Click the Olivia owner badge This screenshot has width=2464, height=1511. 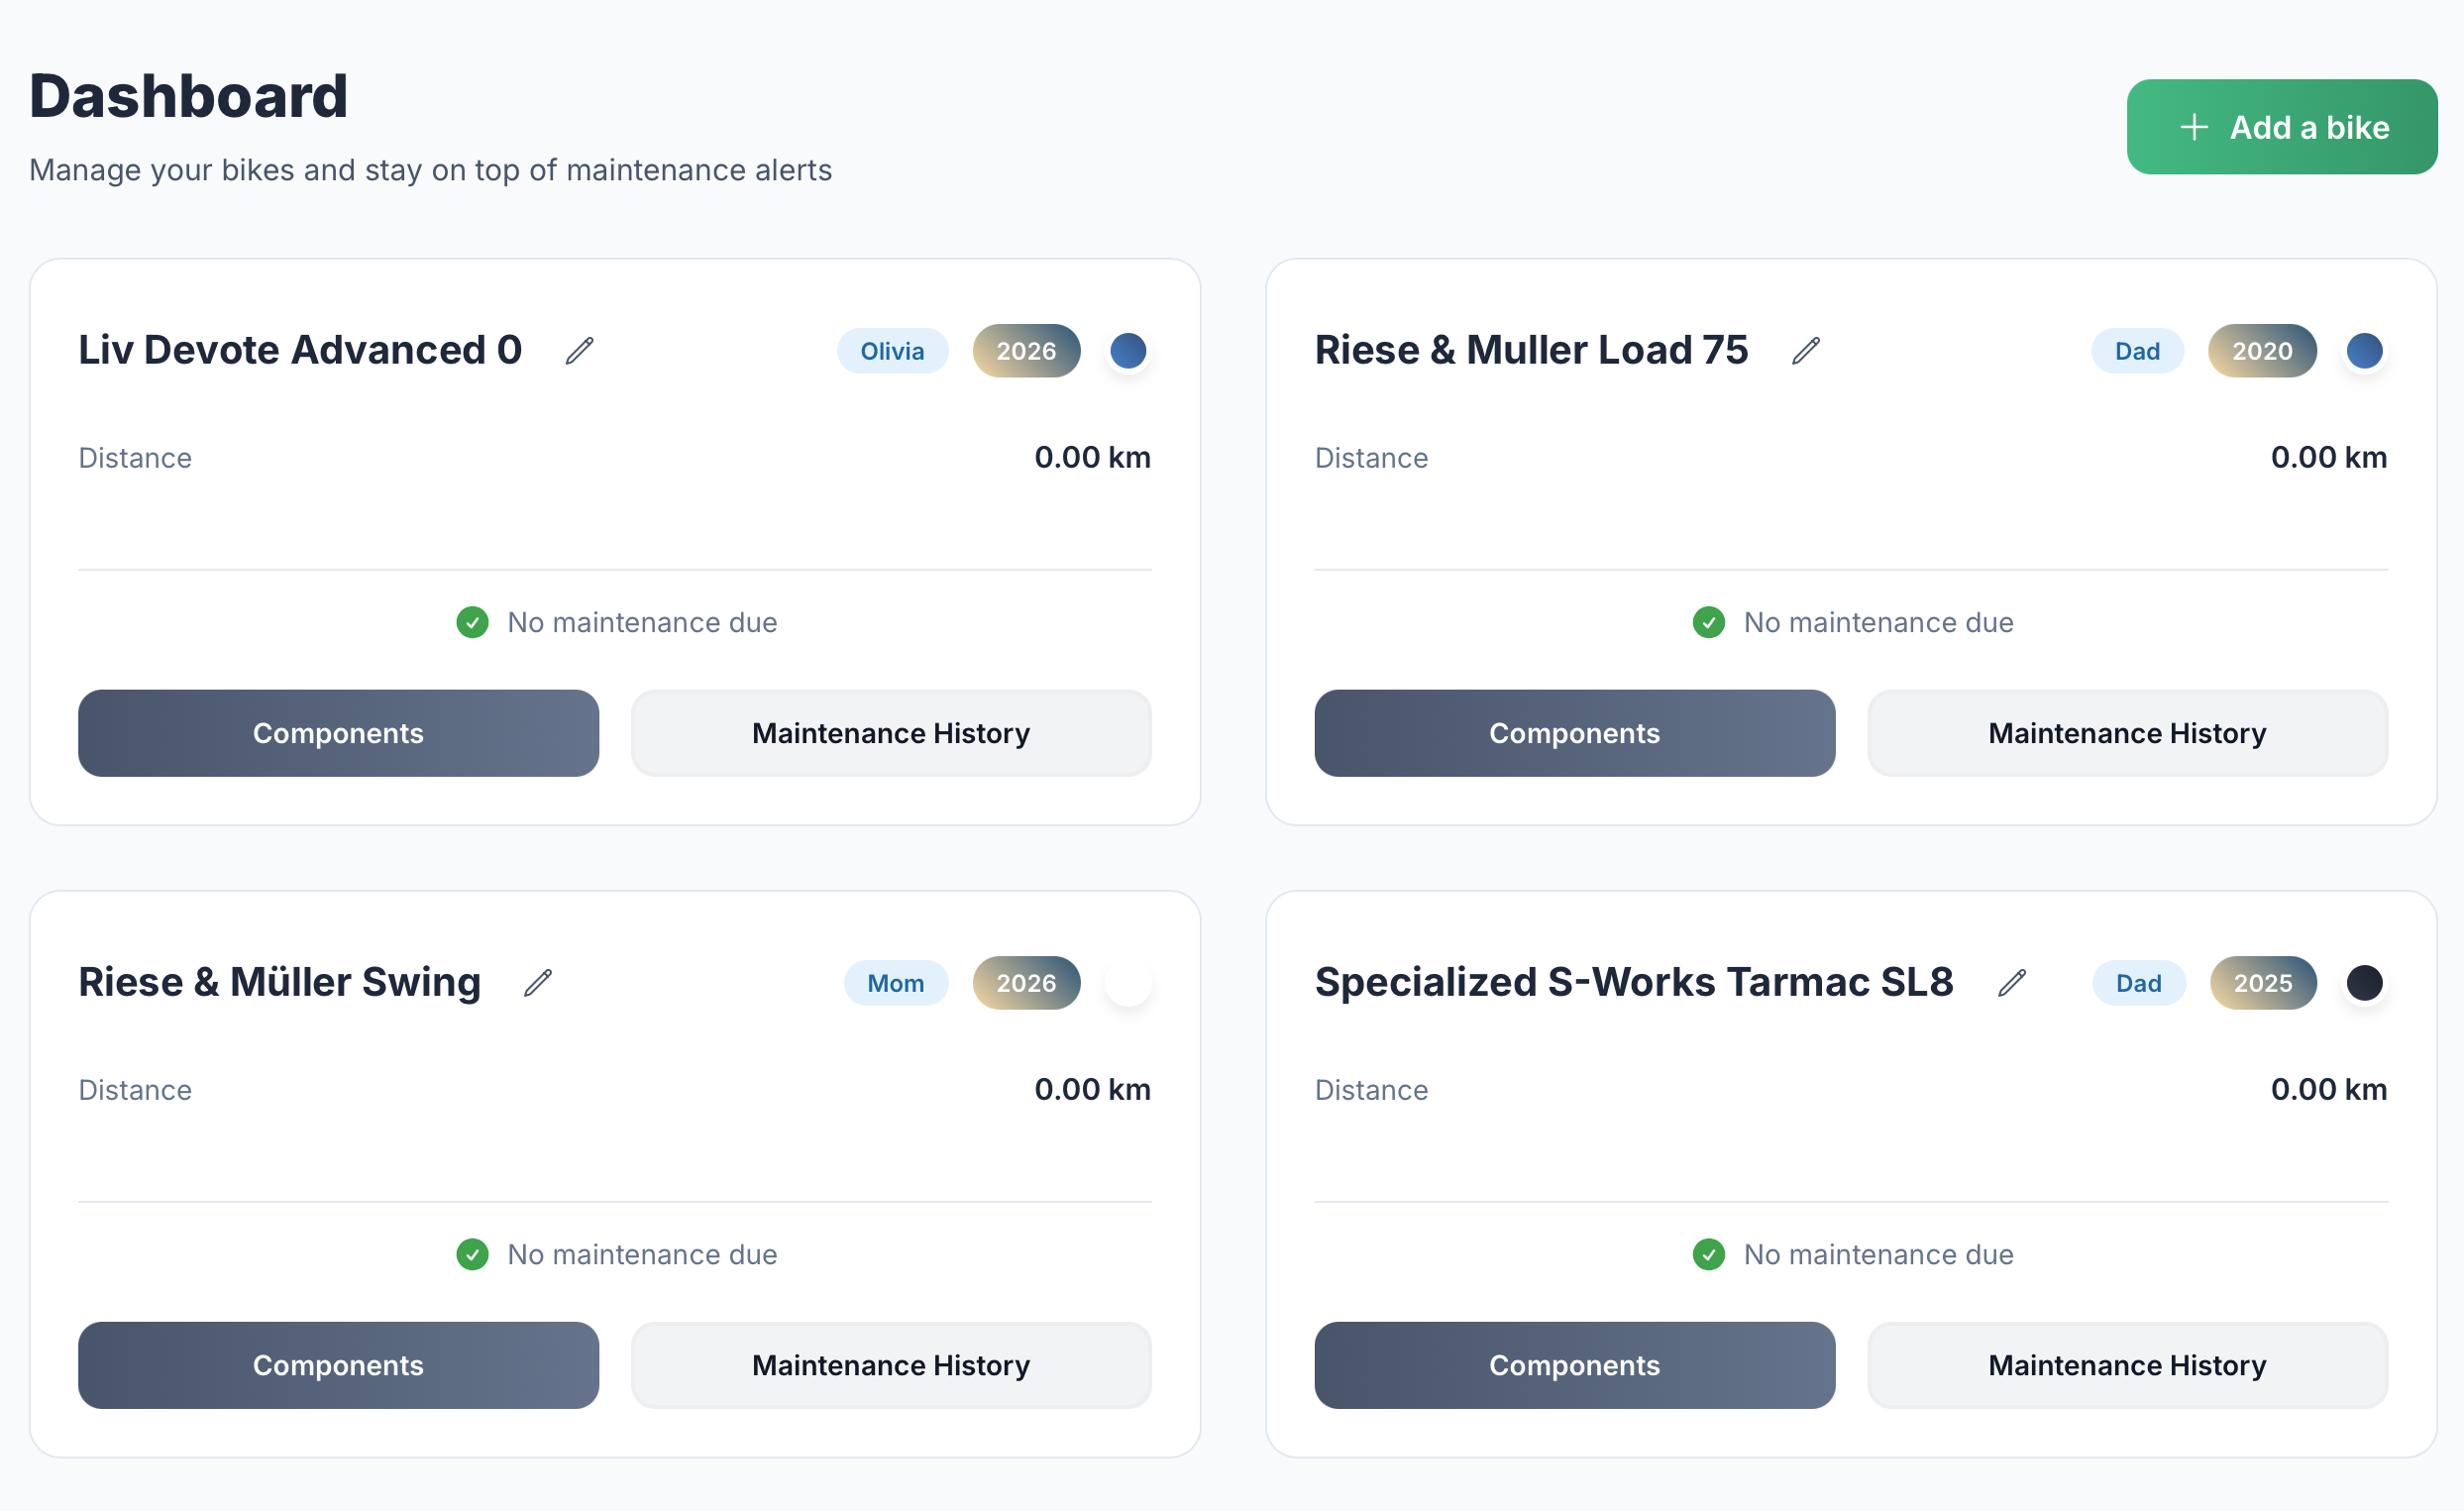(892, 351)
